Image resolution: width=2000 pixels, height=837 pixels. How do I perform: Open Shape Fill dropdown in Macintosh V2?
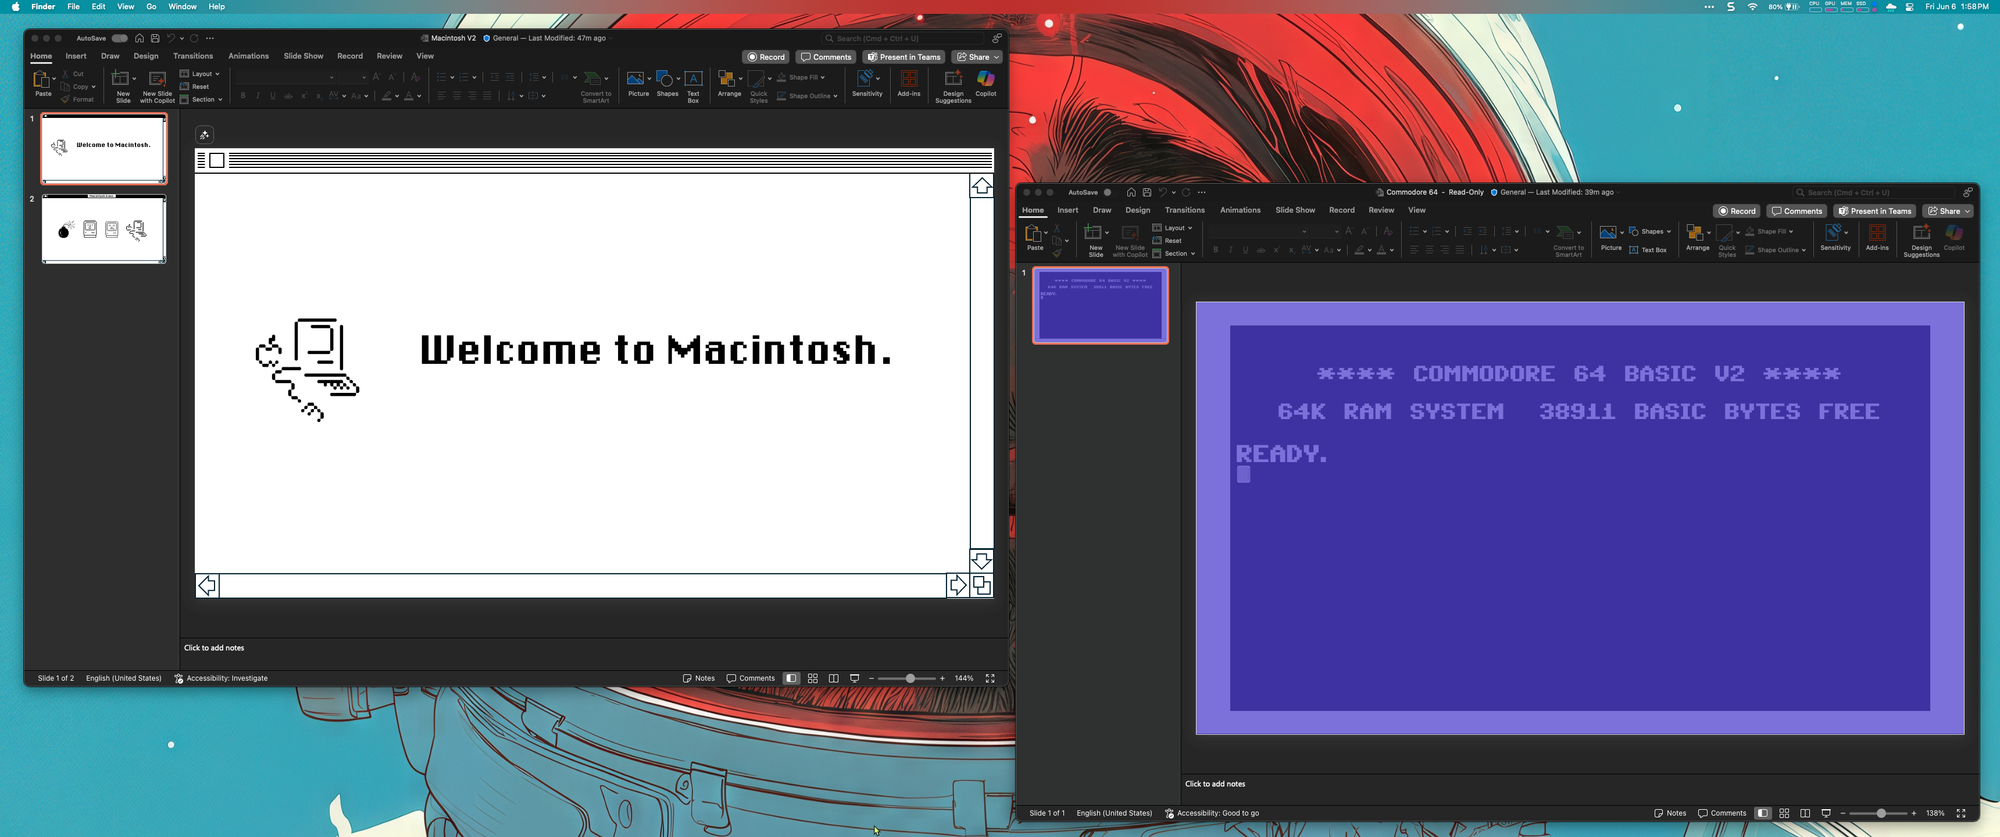[802, 77]
